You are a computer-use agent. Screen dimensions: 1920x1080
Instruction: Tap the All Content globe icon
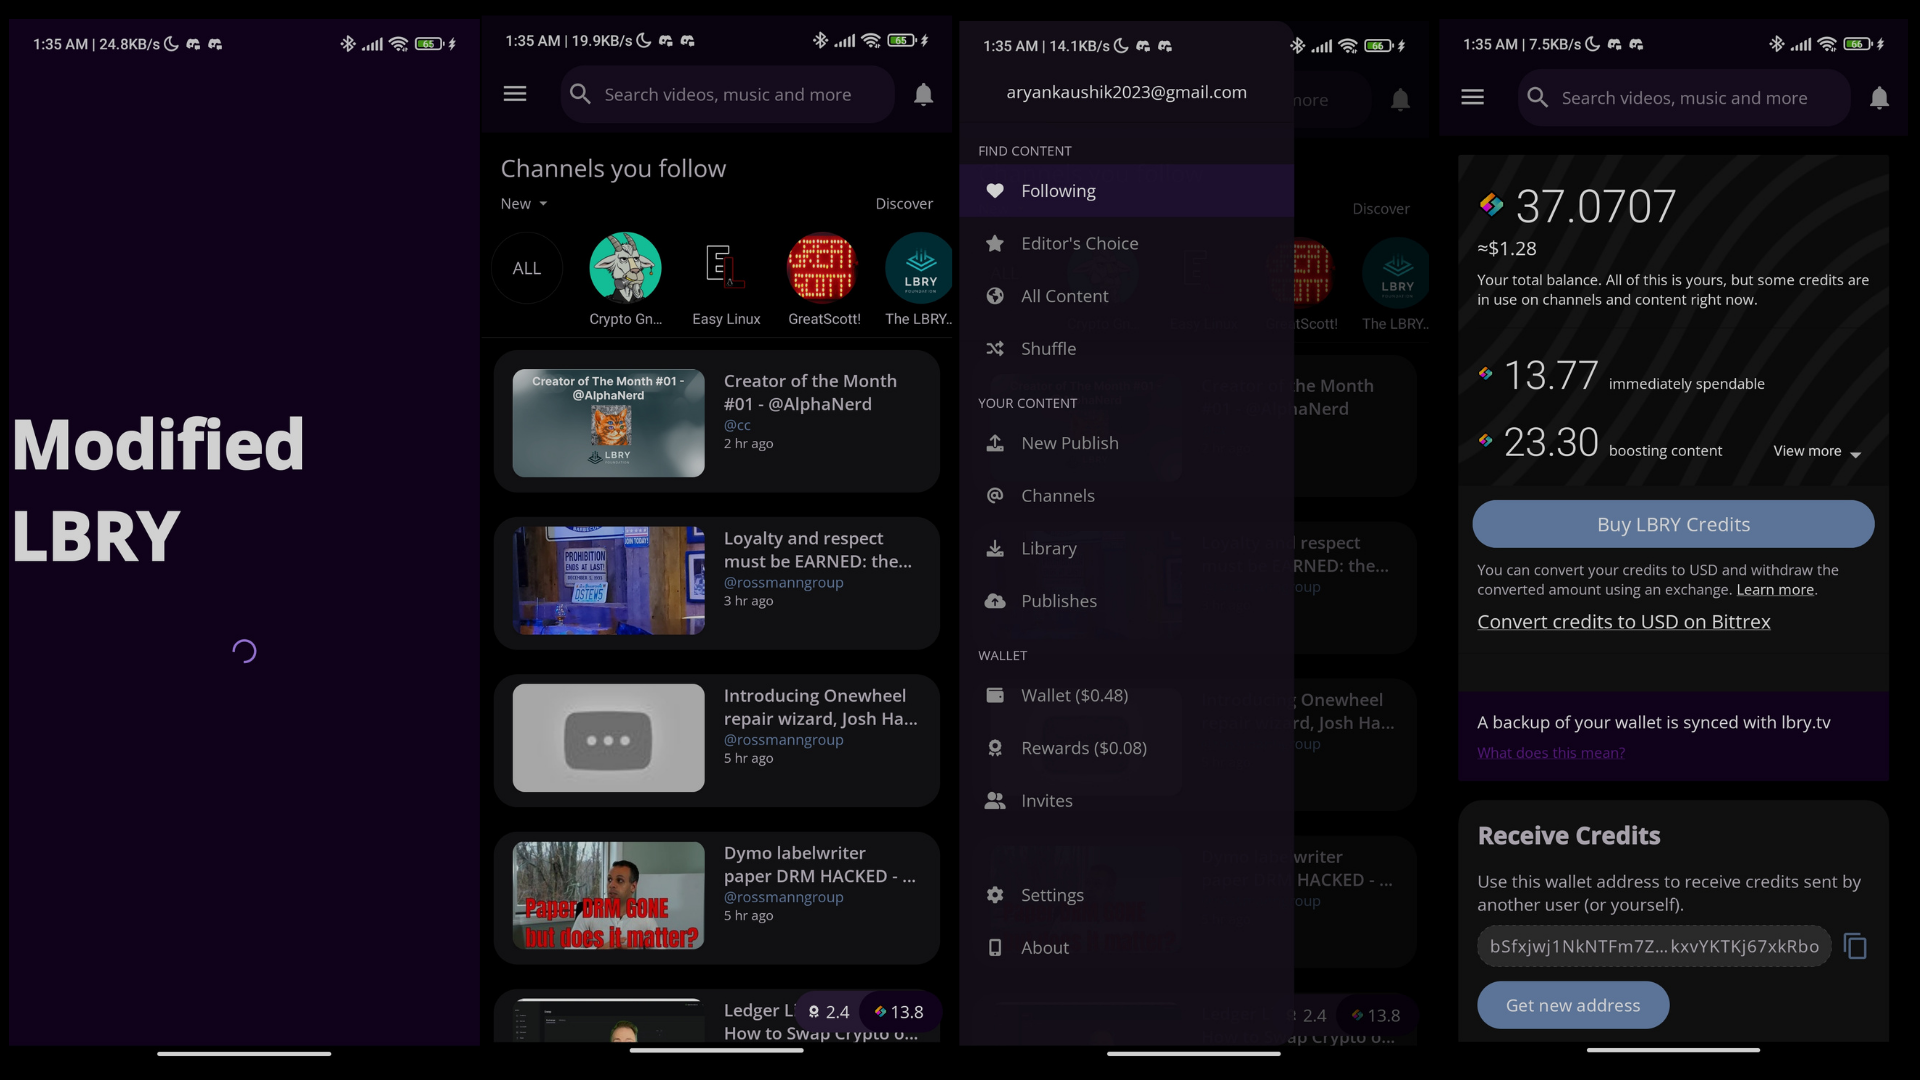[995, 296]
